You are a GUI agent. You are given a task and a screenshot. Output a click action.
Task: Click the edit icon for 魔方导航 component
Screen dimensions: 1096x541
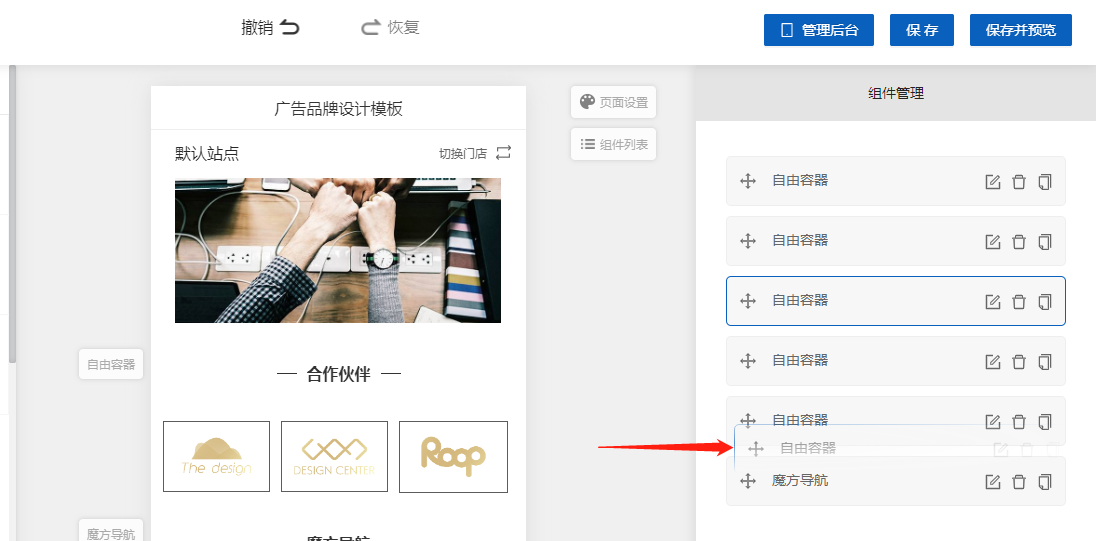coord(992,482)
